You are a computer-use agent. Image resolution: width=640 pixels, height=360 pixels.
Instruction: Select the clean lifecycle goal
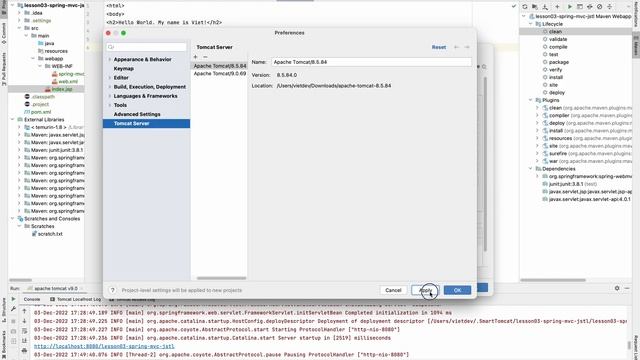[555, 31]
